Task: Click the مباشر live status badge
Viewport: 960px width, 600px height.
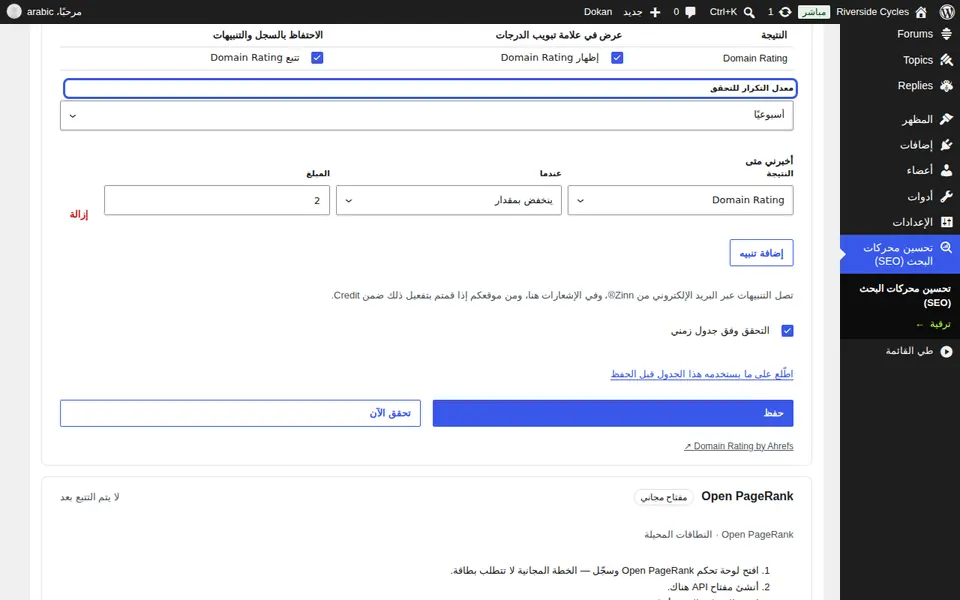Action: 814,12
